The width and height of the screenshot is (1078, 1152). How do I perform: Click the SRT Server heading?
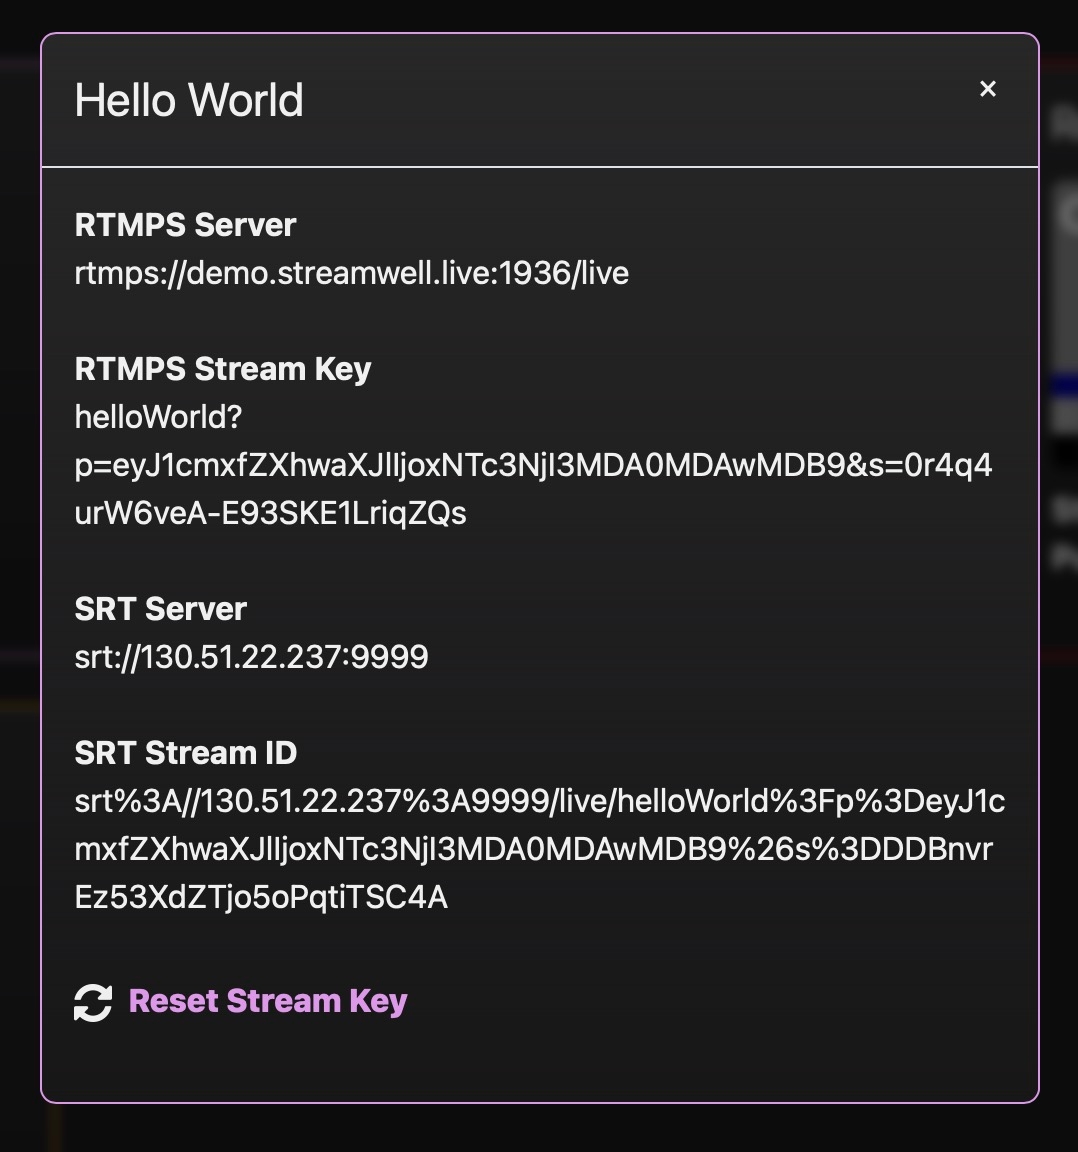pyautogui.click(x=160, y=609)
